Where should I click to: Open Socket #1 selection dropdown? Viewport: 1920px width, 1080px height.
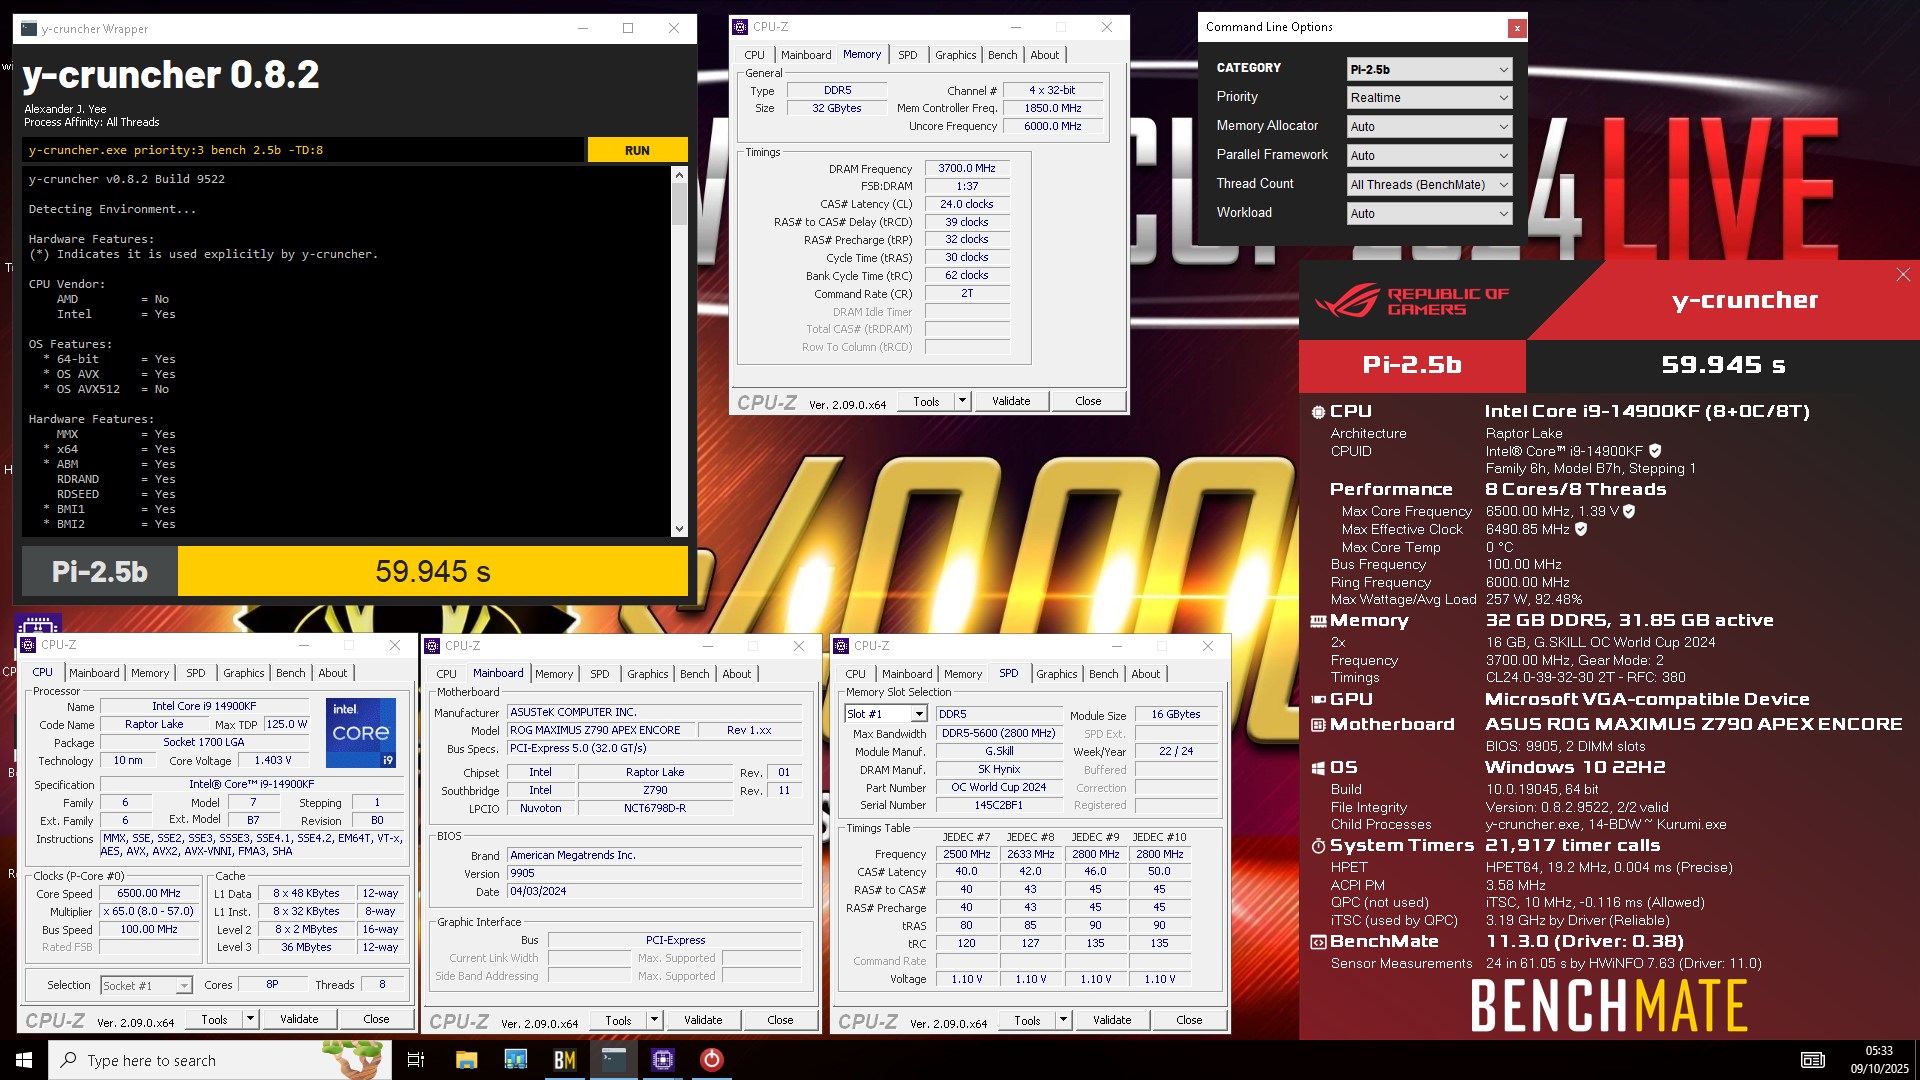146,986
